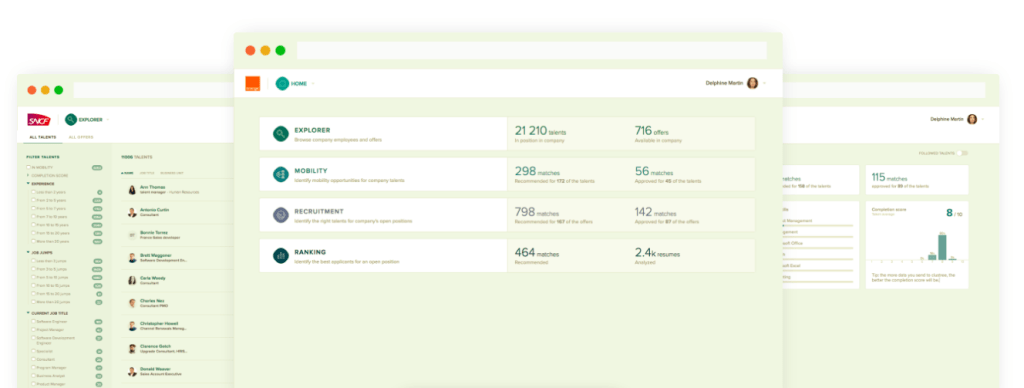Image resolution: width=1024 pixels, height=388 pixels.
Task: Collapse the Job Jumps filter section
Action: click(x=28, y=252)
